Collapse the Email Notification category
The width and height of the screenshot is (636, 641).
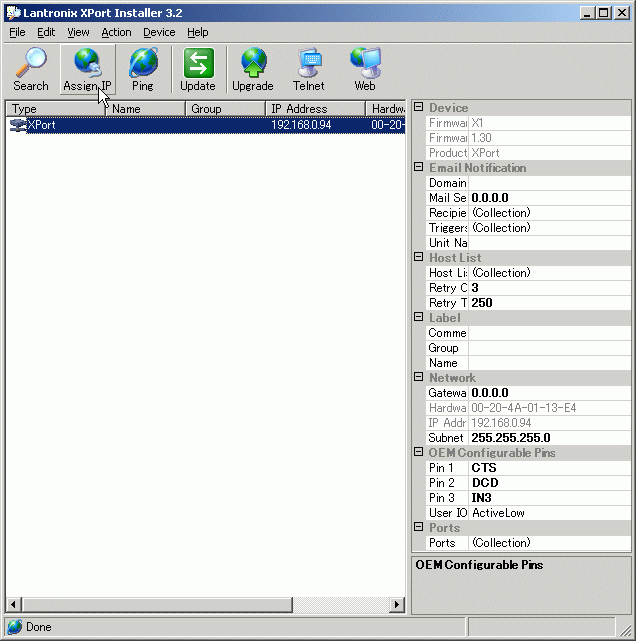(418, 167)
